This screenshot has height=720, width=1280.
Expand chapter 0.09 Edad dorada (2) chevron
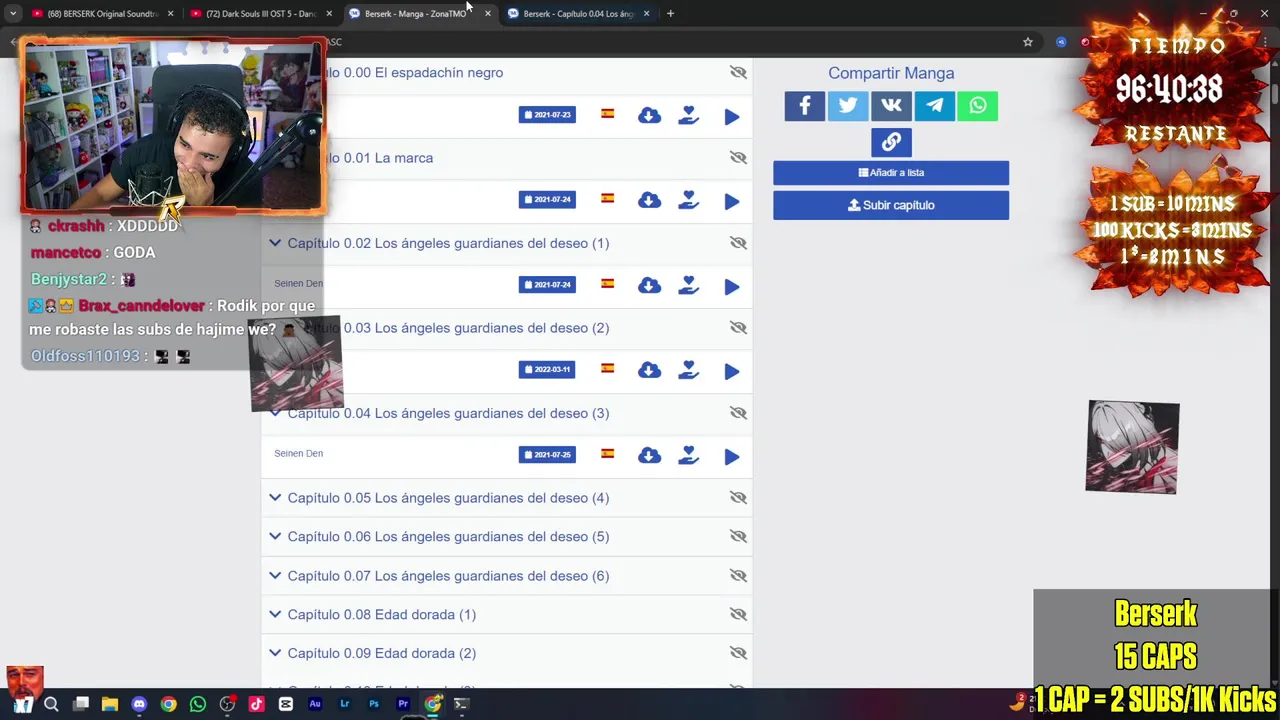click(x=275, y=653)
